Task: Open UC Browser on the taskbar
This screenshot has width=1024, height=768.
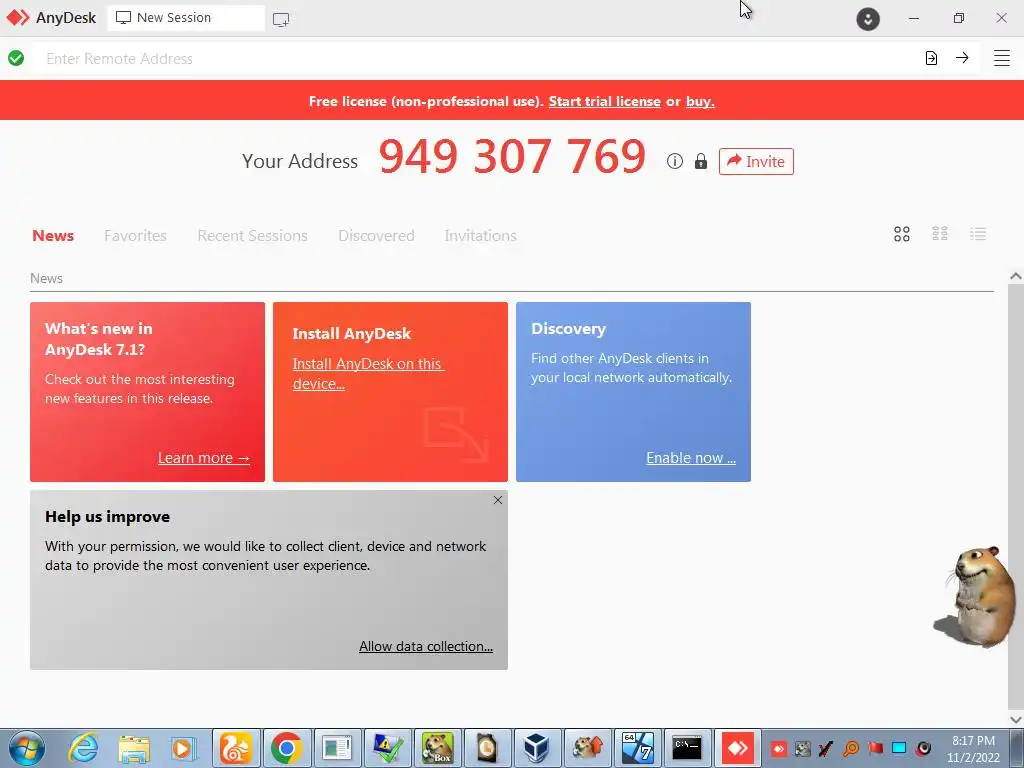Action: click(x=236, y=748)
